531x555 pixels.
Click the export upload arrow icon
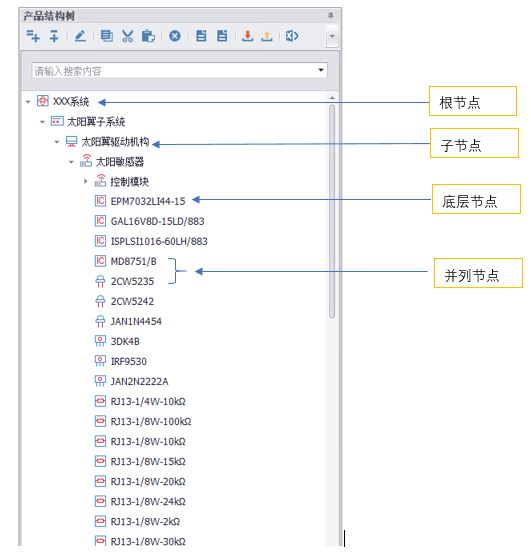click(x=267, y=36)
